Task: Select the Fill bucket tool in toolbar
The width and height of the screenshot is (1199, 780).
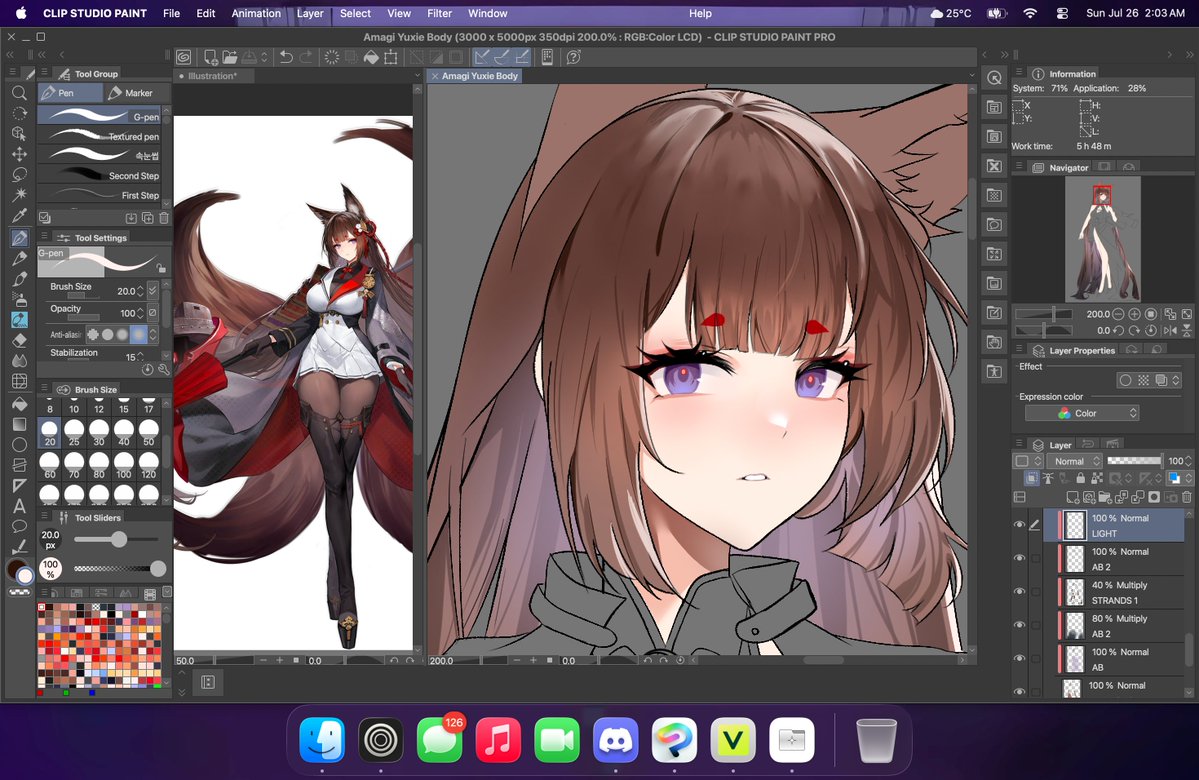Action: click(19, 404)
